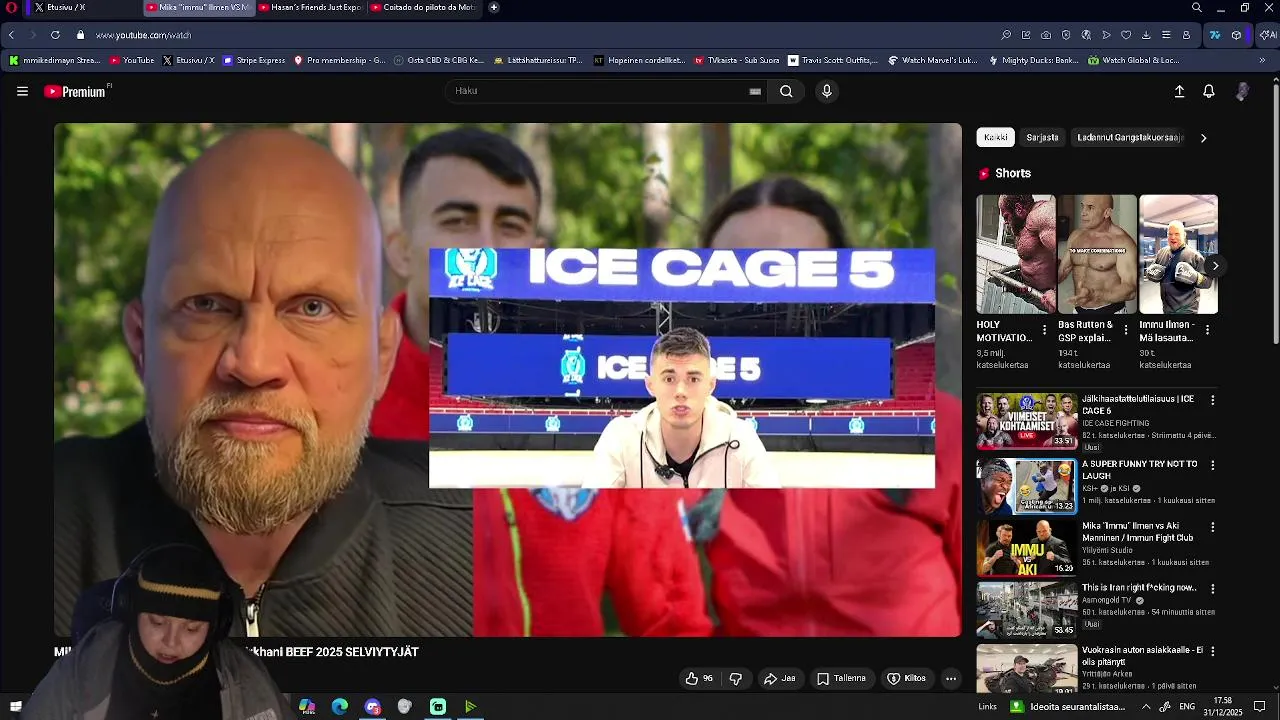1280x720 pixels.
Task: Open Copilot icon on the taskbar
Action: point(307,707)
